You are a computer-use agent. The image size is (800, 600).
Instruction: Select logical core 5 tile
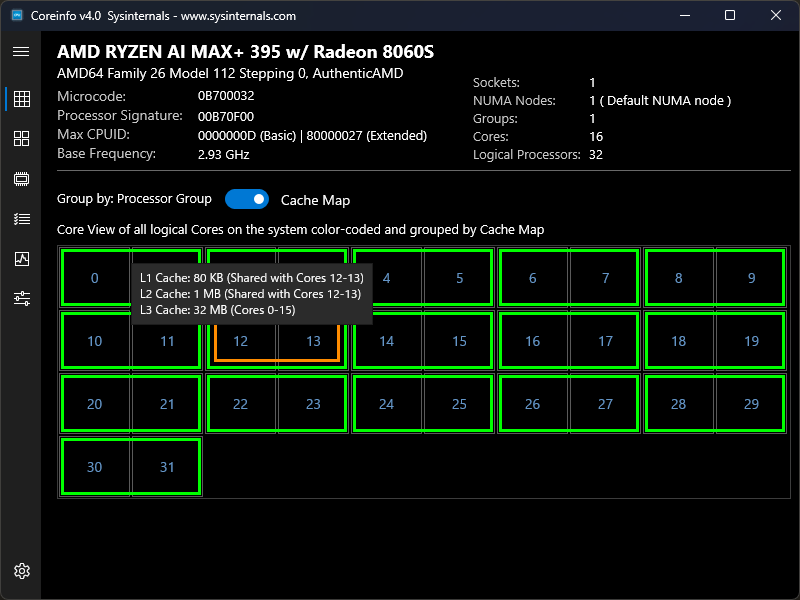(459, 278)
